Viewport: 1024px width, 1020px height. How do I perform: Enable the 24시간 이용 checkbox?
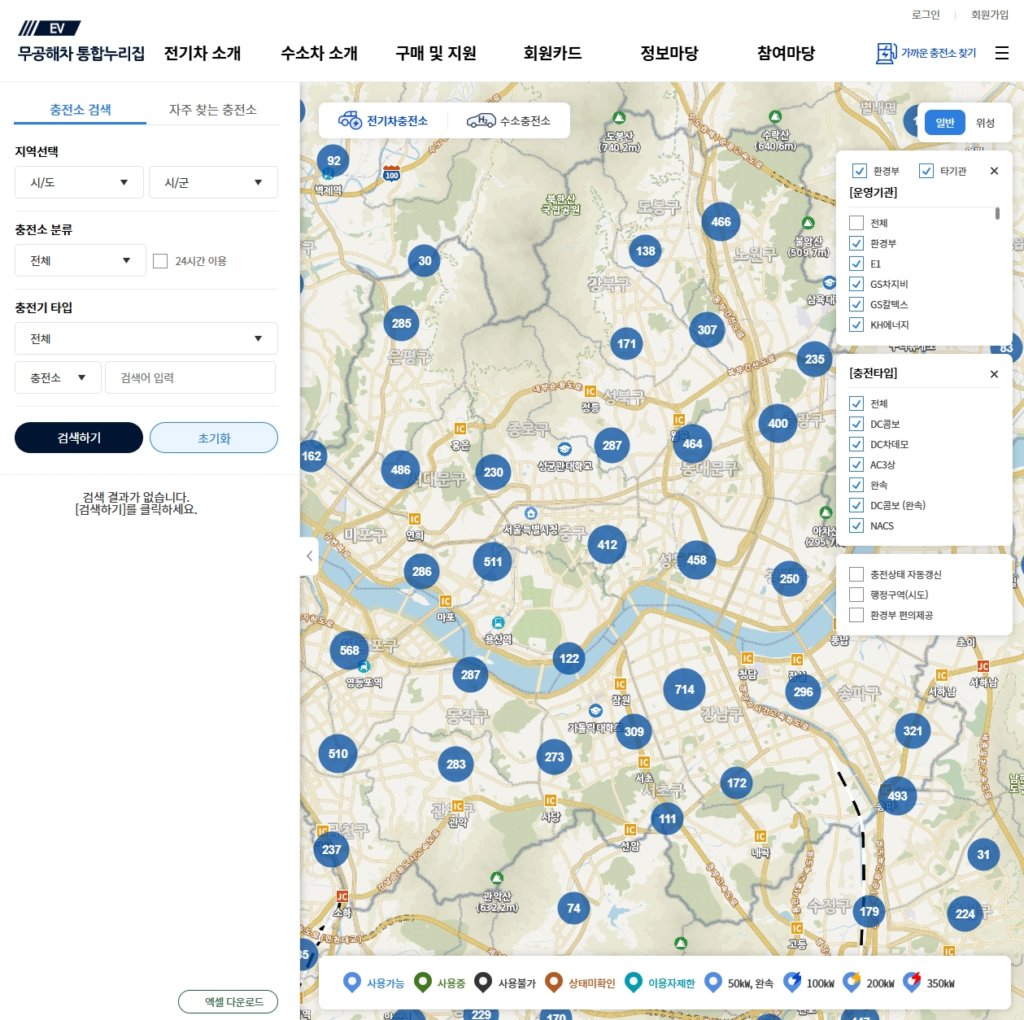(x=160, y=261)
